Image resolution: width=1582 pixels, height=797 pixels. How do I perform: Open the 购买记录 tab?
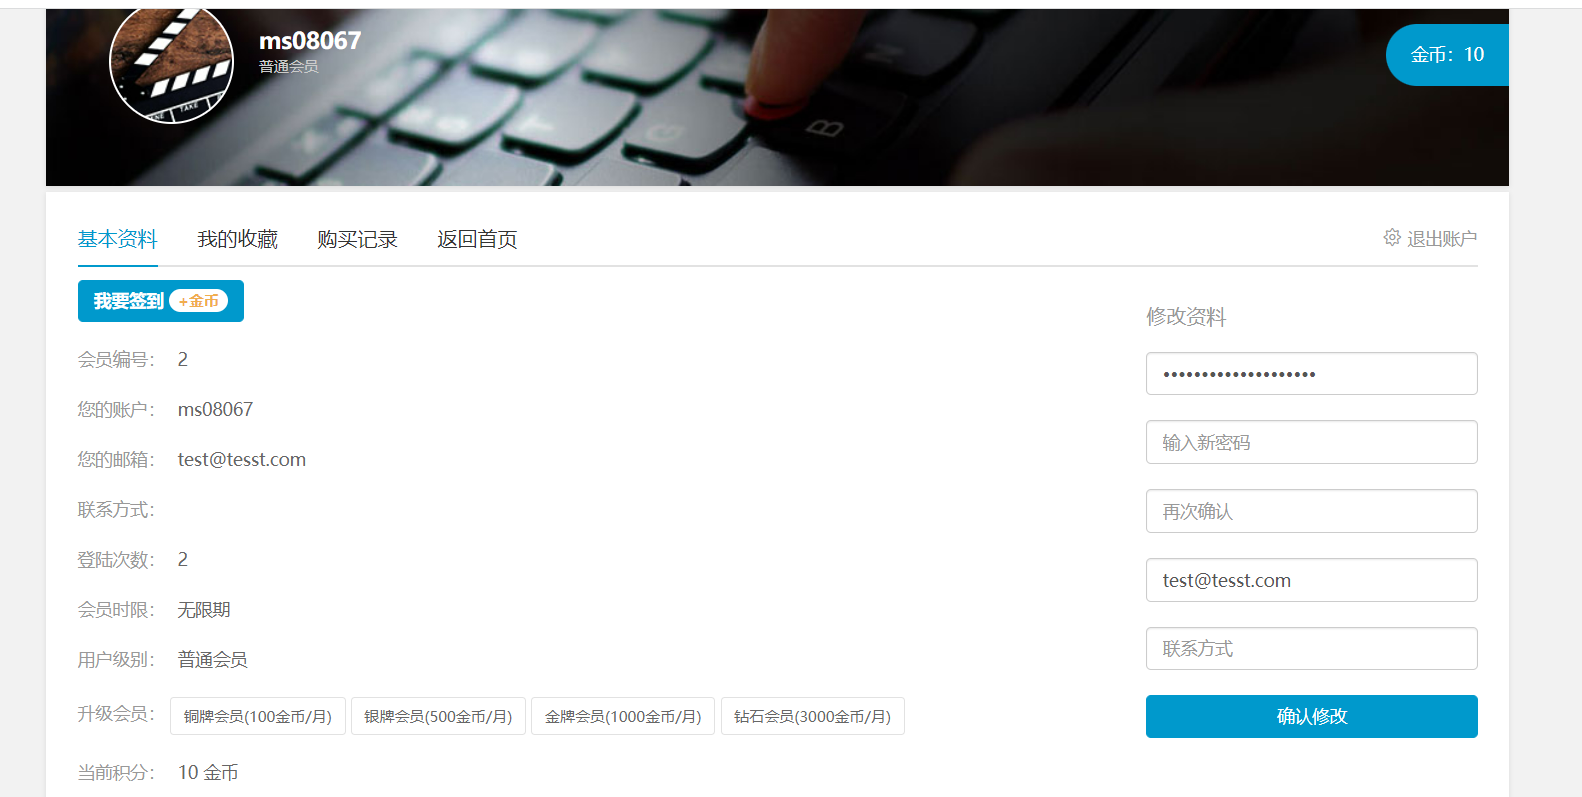click(357, 239)
